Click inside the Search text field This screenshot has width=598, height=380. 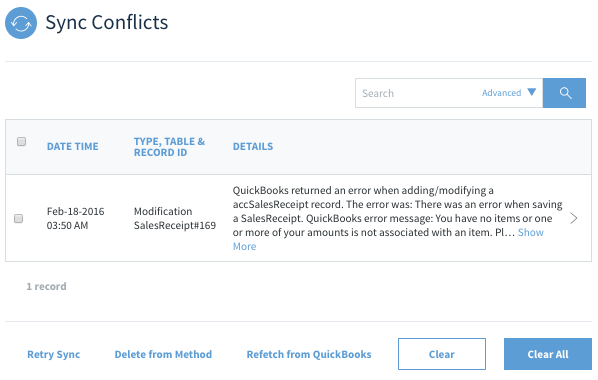coord(416,93)
